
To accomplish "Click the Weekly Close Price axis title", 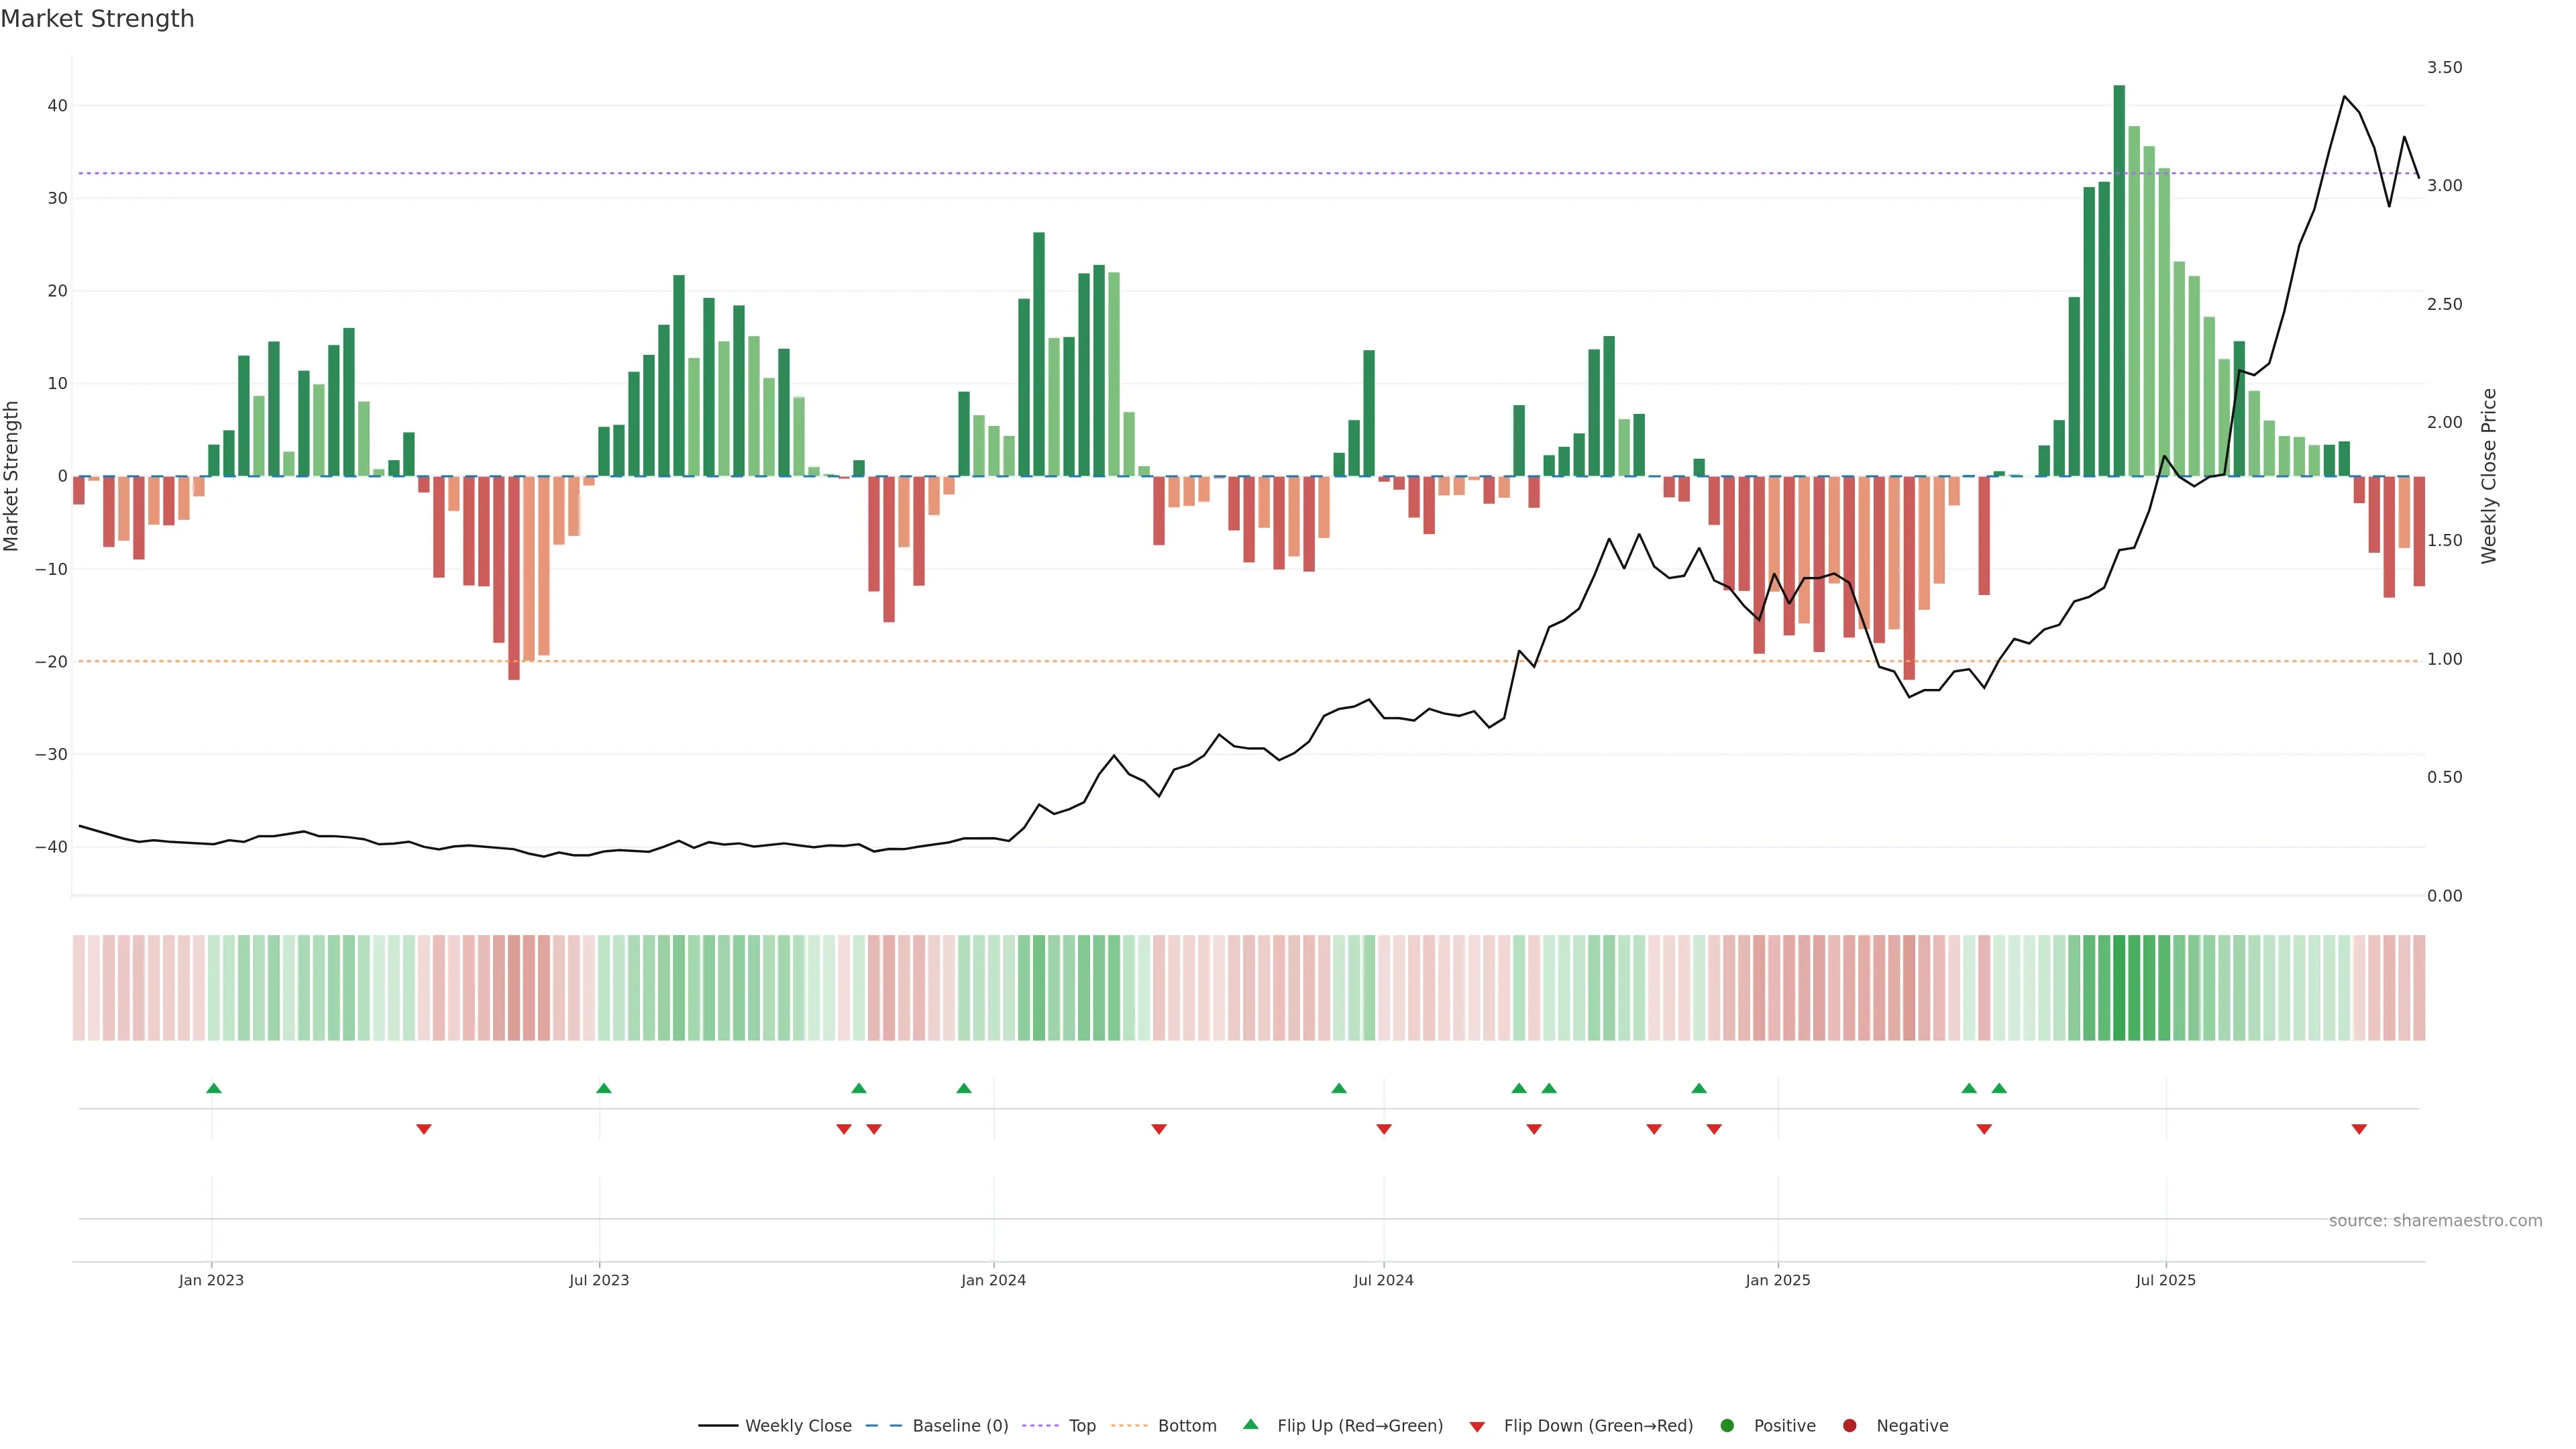I will 2489,476.
